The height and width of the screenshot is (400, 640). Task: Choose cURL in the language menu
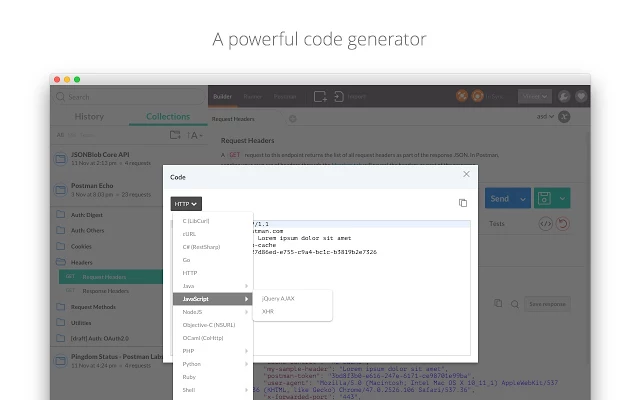pyautogui.click(x=189, y=233)
